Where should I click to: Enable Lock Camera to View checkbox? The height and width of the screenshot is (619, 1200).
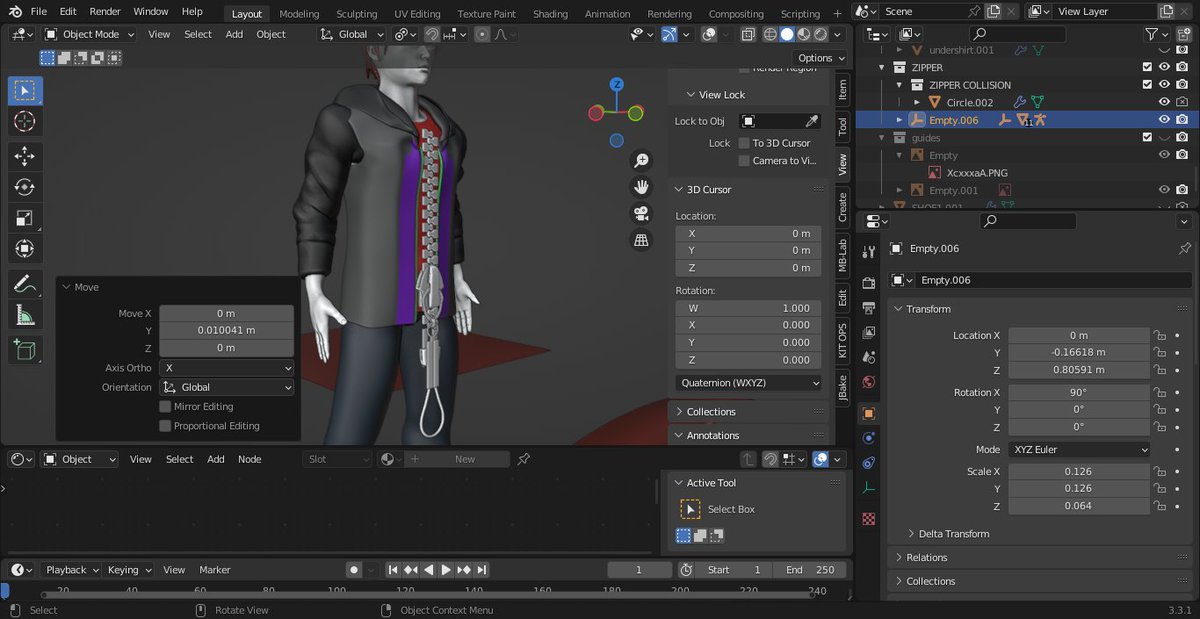[x=744, y=160]
